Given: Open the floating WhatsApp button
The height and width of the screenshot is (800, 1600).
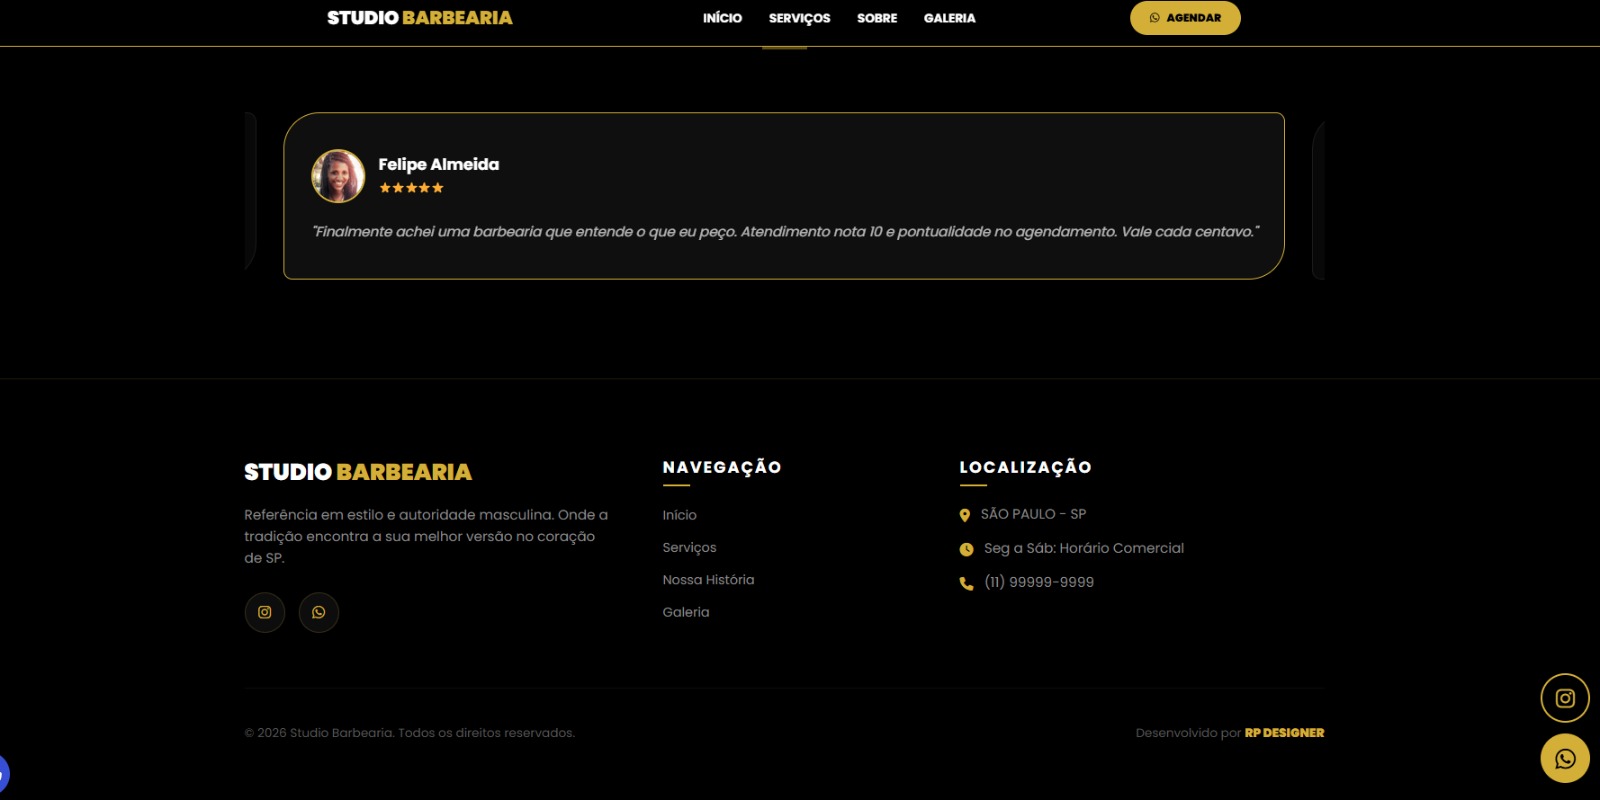Looking at the screenshot, I should (1565, 759).
